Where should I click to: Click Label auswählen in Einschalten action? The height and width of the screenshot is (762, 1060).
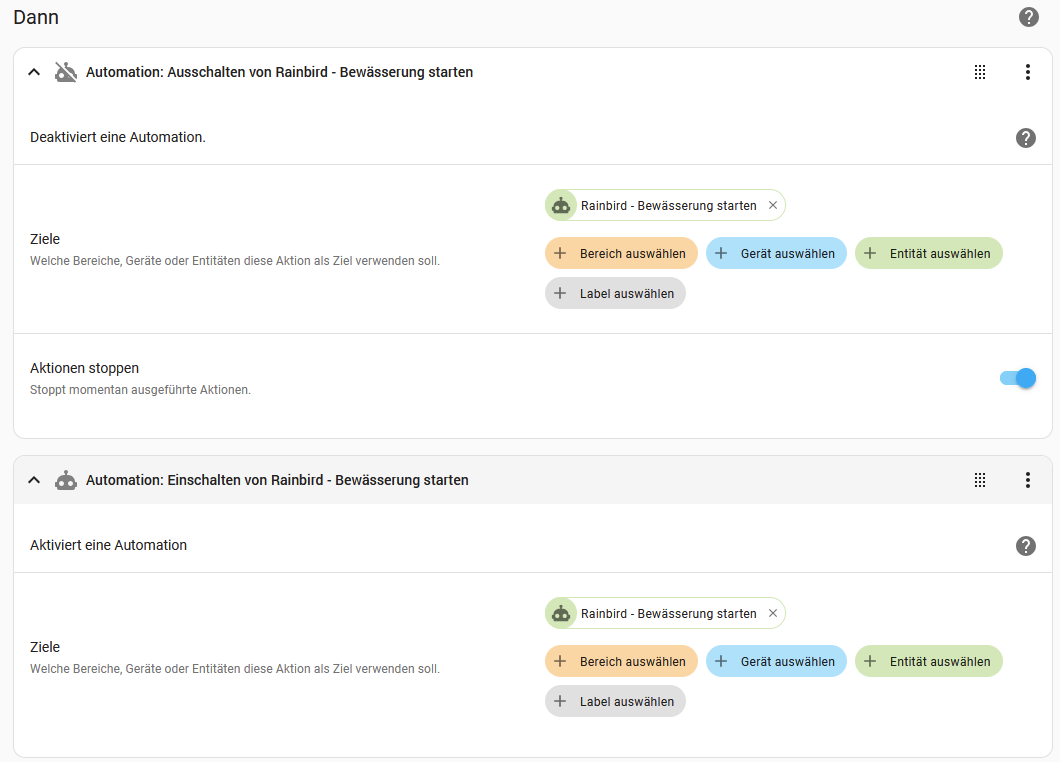tap(615, 701)
